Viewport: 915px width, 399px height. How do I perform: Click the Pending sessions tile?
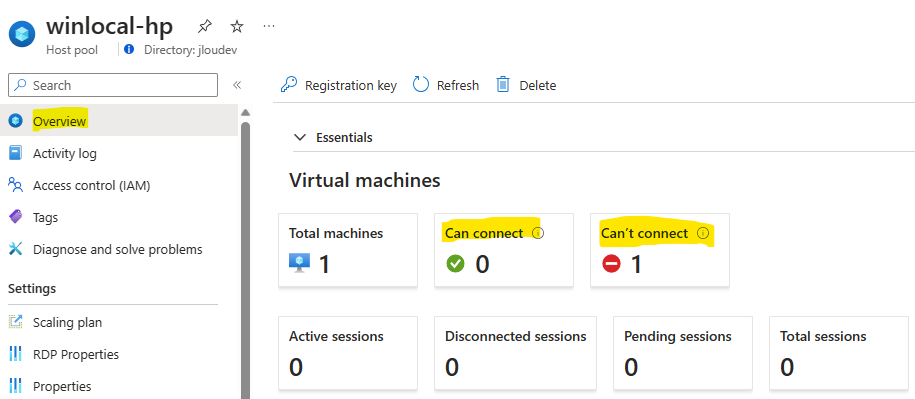tap(683, 353)
